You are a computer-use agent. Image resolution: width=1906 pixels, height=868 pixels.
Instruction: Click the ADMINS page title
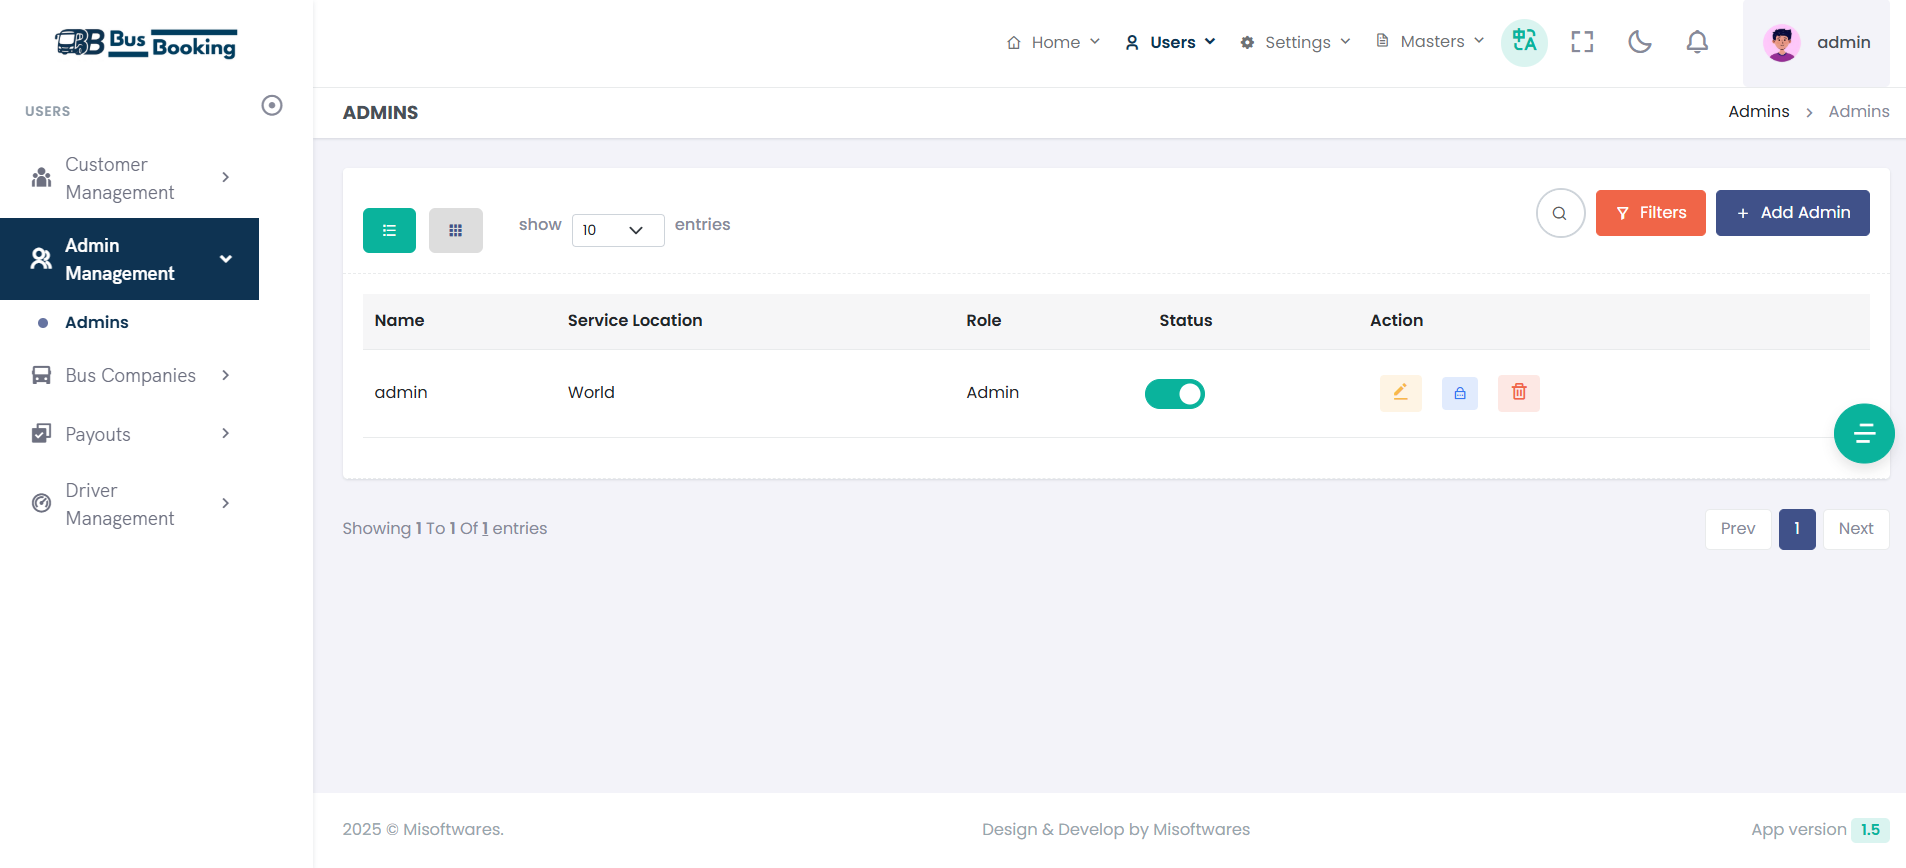tap(380, 113)
